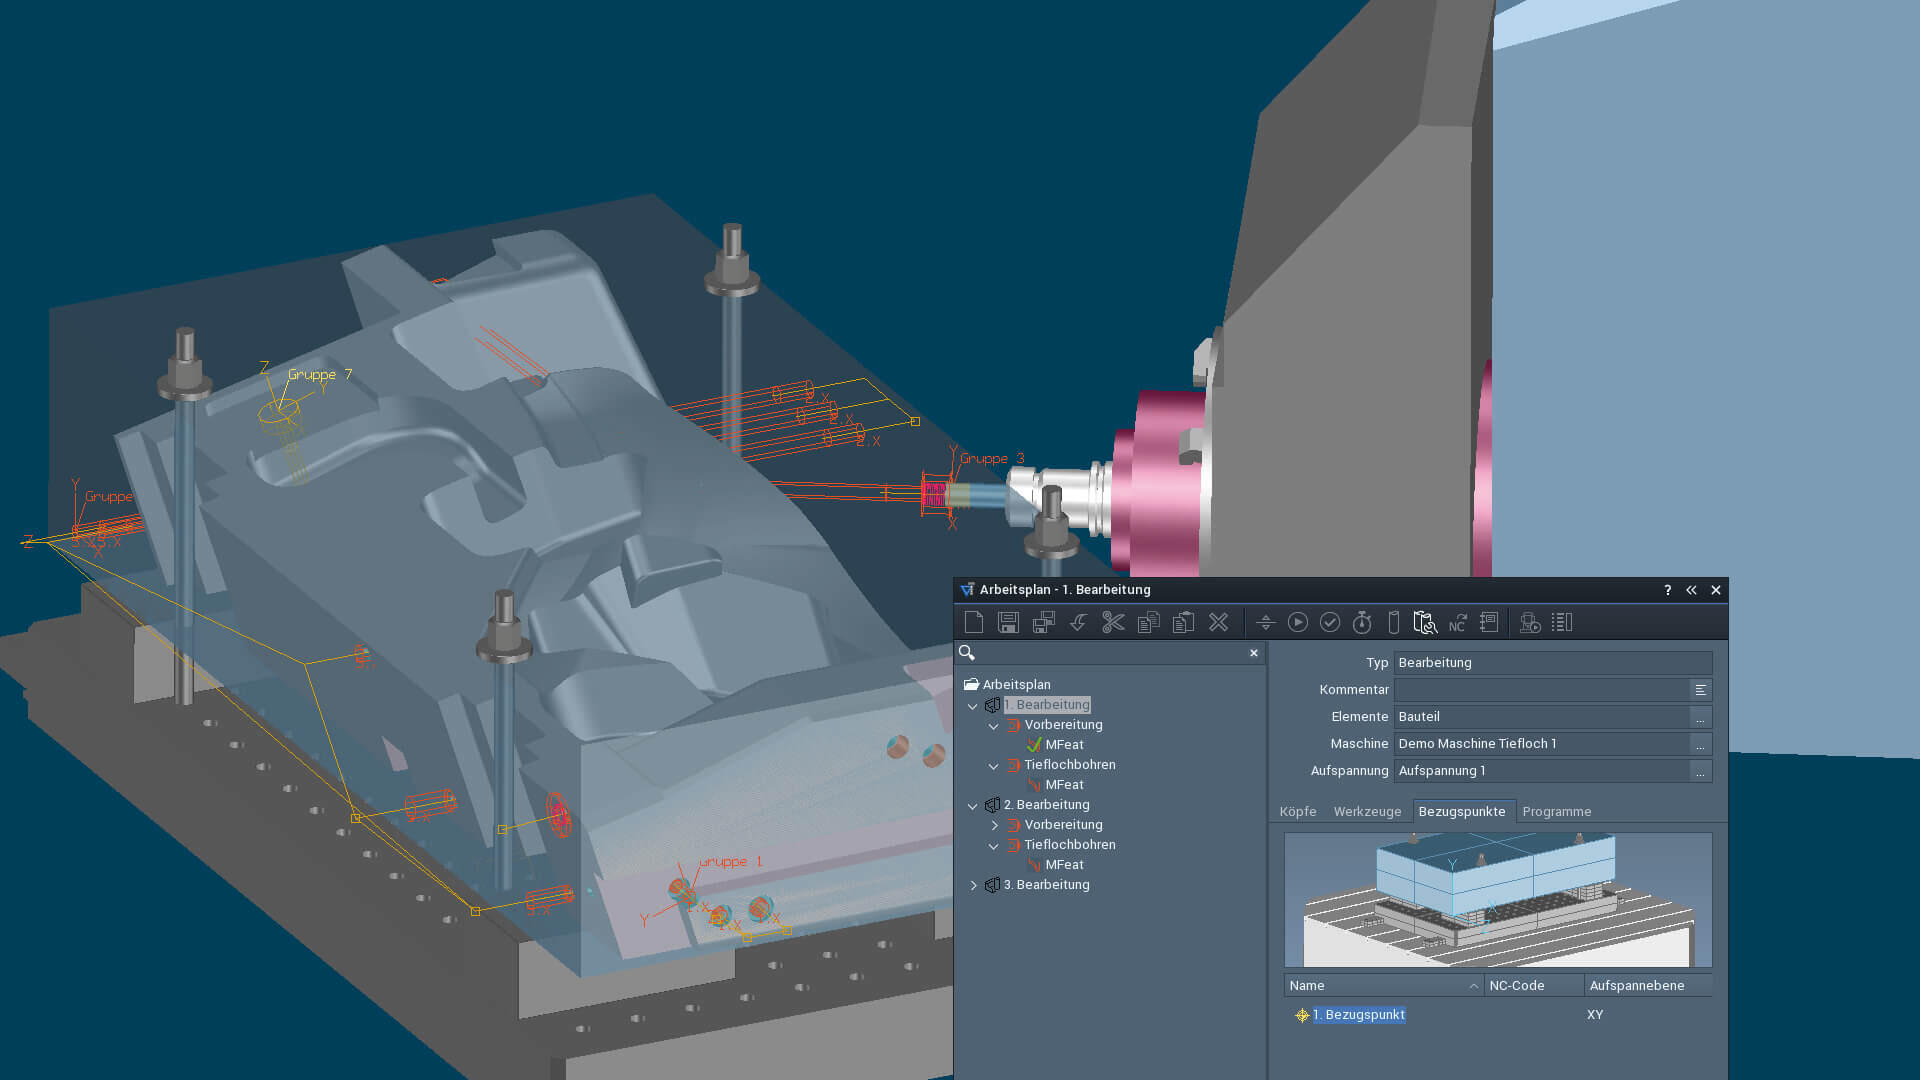The height and width of the screenshot is (1080, 1920).
Task: Click the machine simulation icon
Action: tap(1529, 622)
